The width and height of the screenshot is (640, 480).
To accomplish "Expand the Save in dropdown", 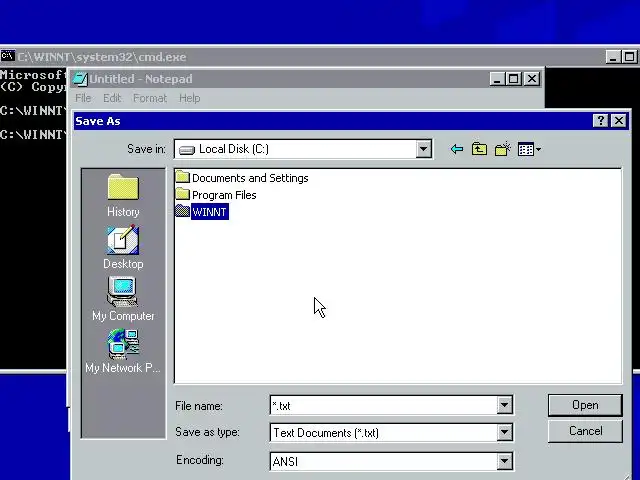I will (423, 149).
